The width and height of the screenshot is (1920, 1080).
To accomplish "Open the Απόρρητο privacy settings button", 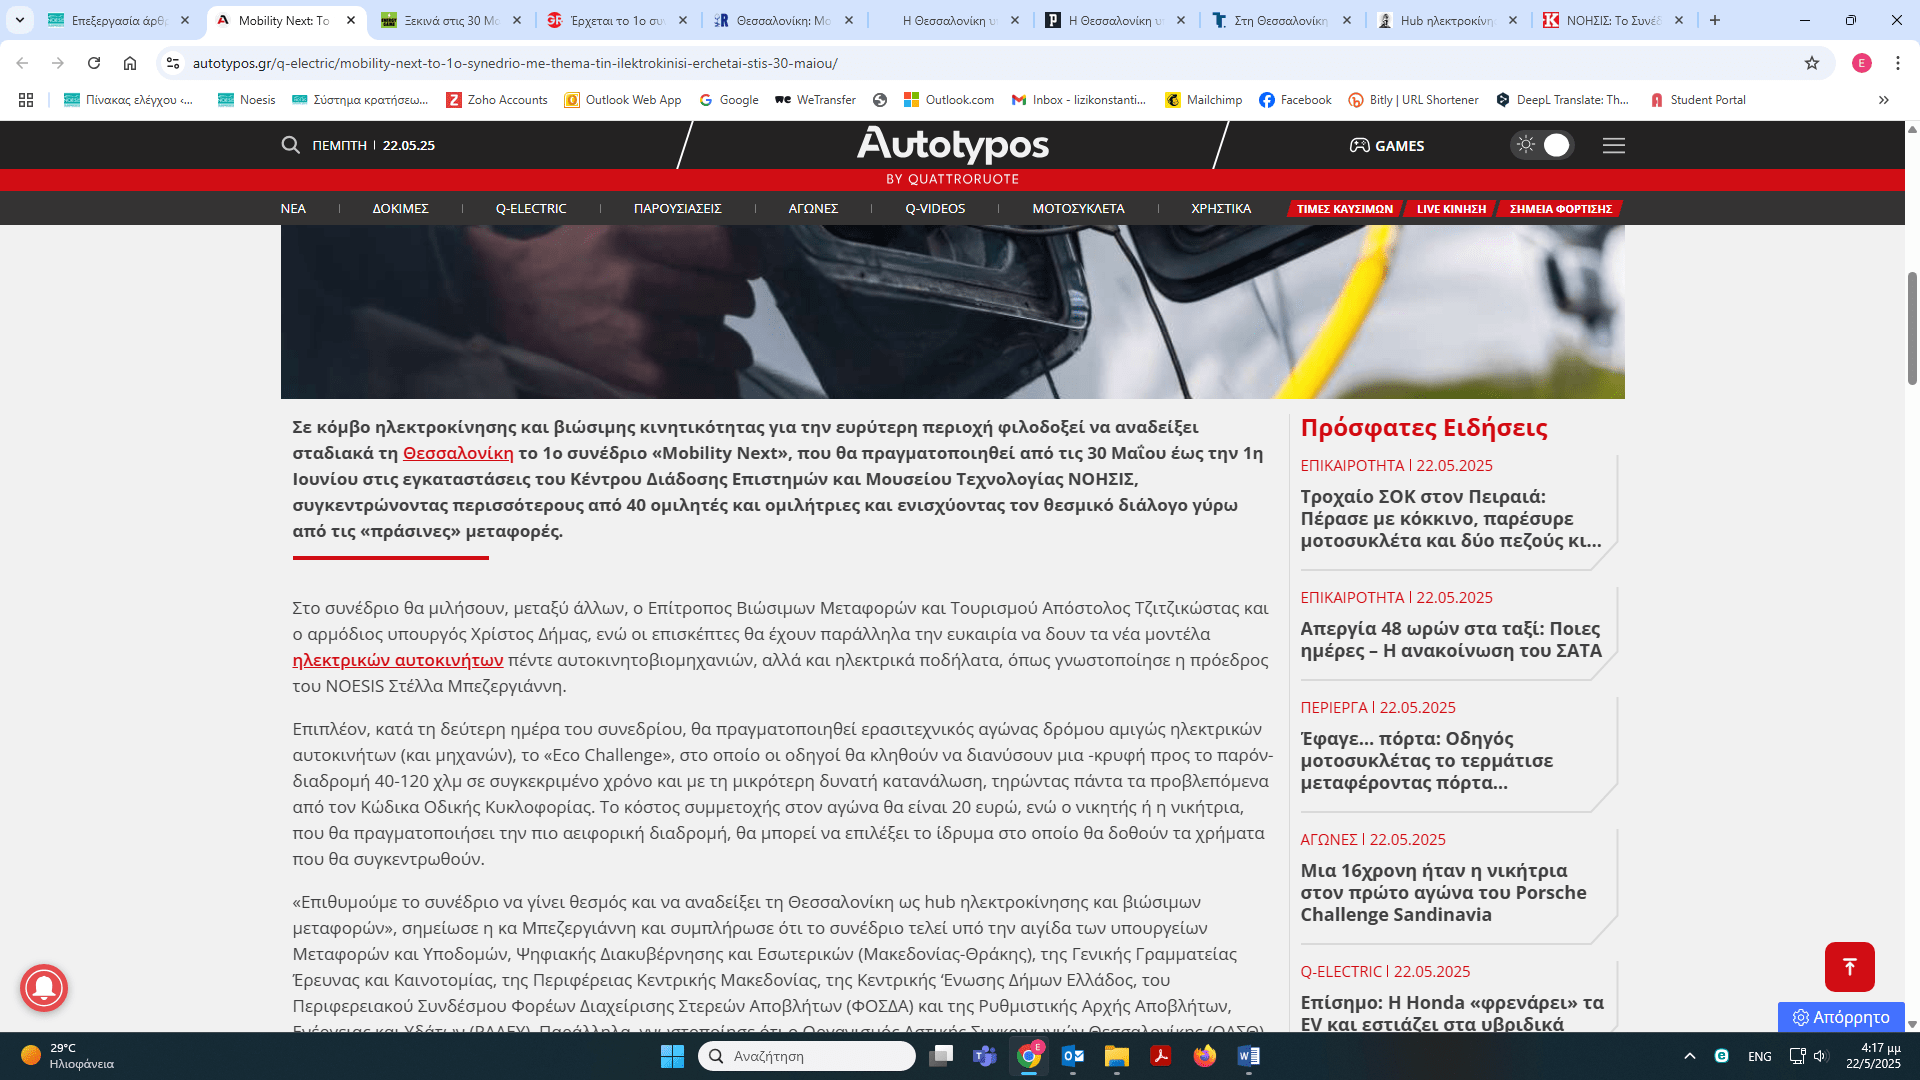I will coord(1840,1017).
